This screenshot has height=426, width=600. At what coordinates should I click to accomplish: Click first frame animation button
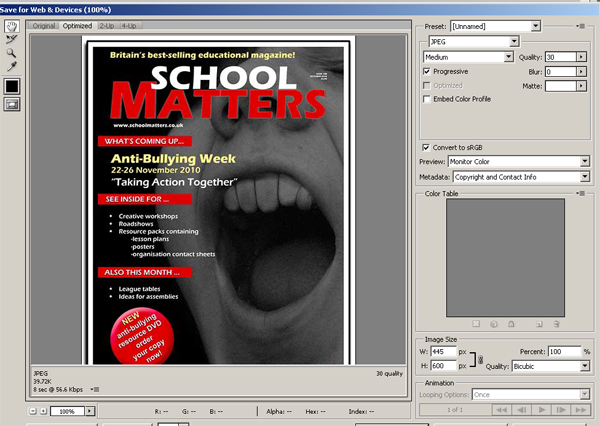point(501,410)
